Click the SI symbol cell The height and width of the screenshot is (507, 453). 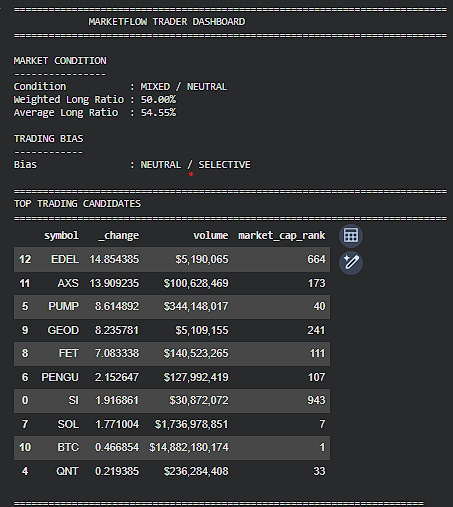74,400
